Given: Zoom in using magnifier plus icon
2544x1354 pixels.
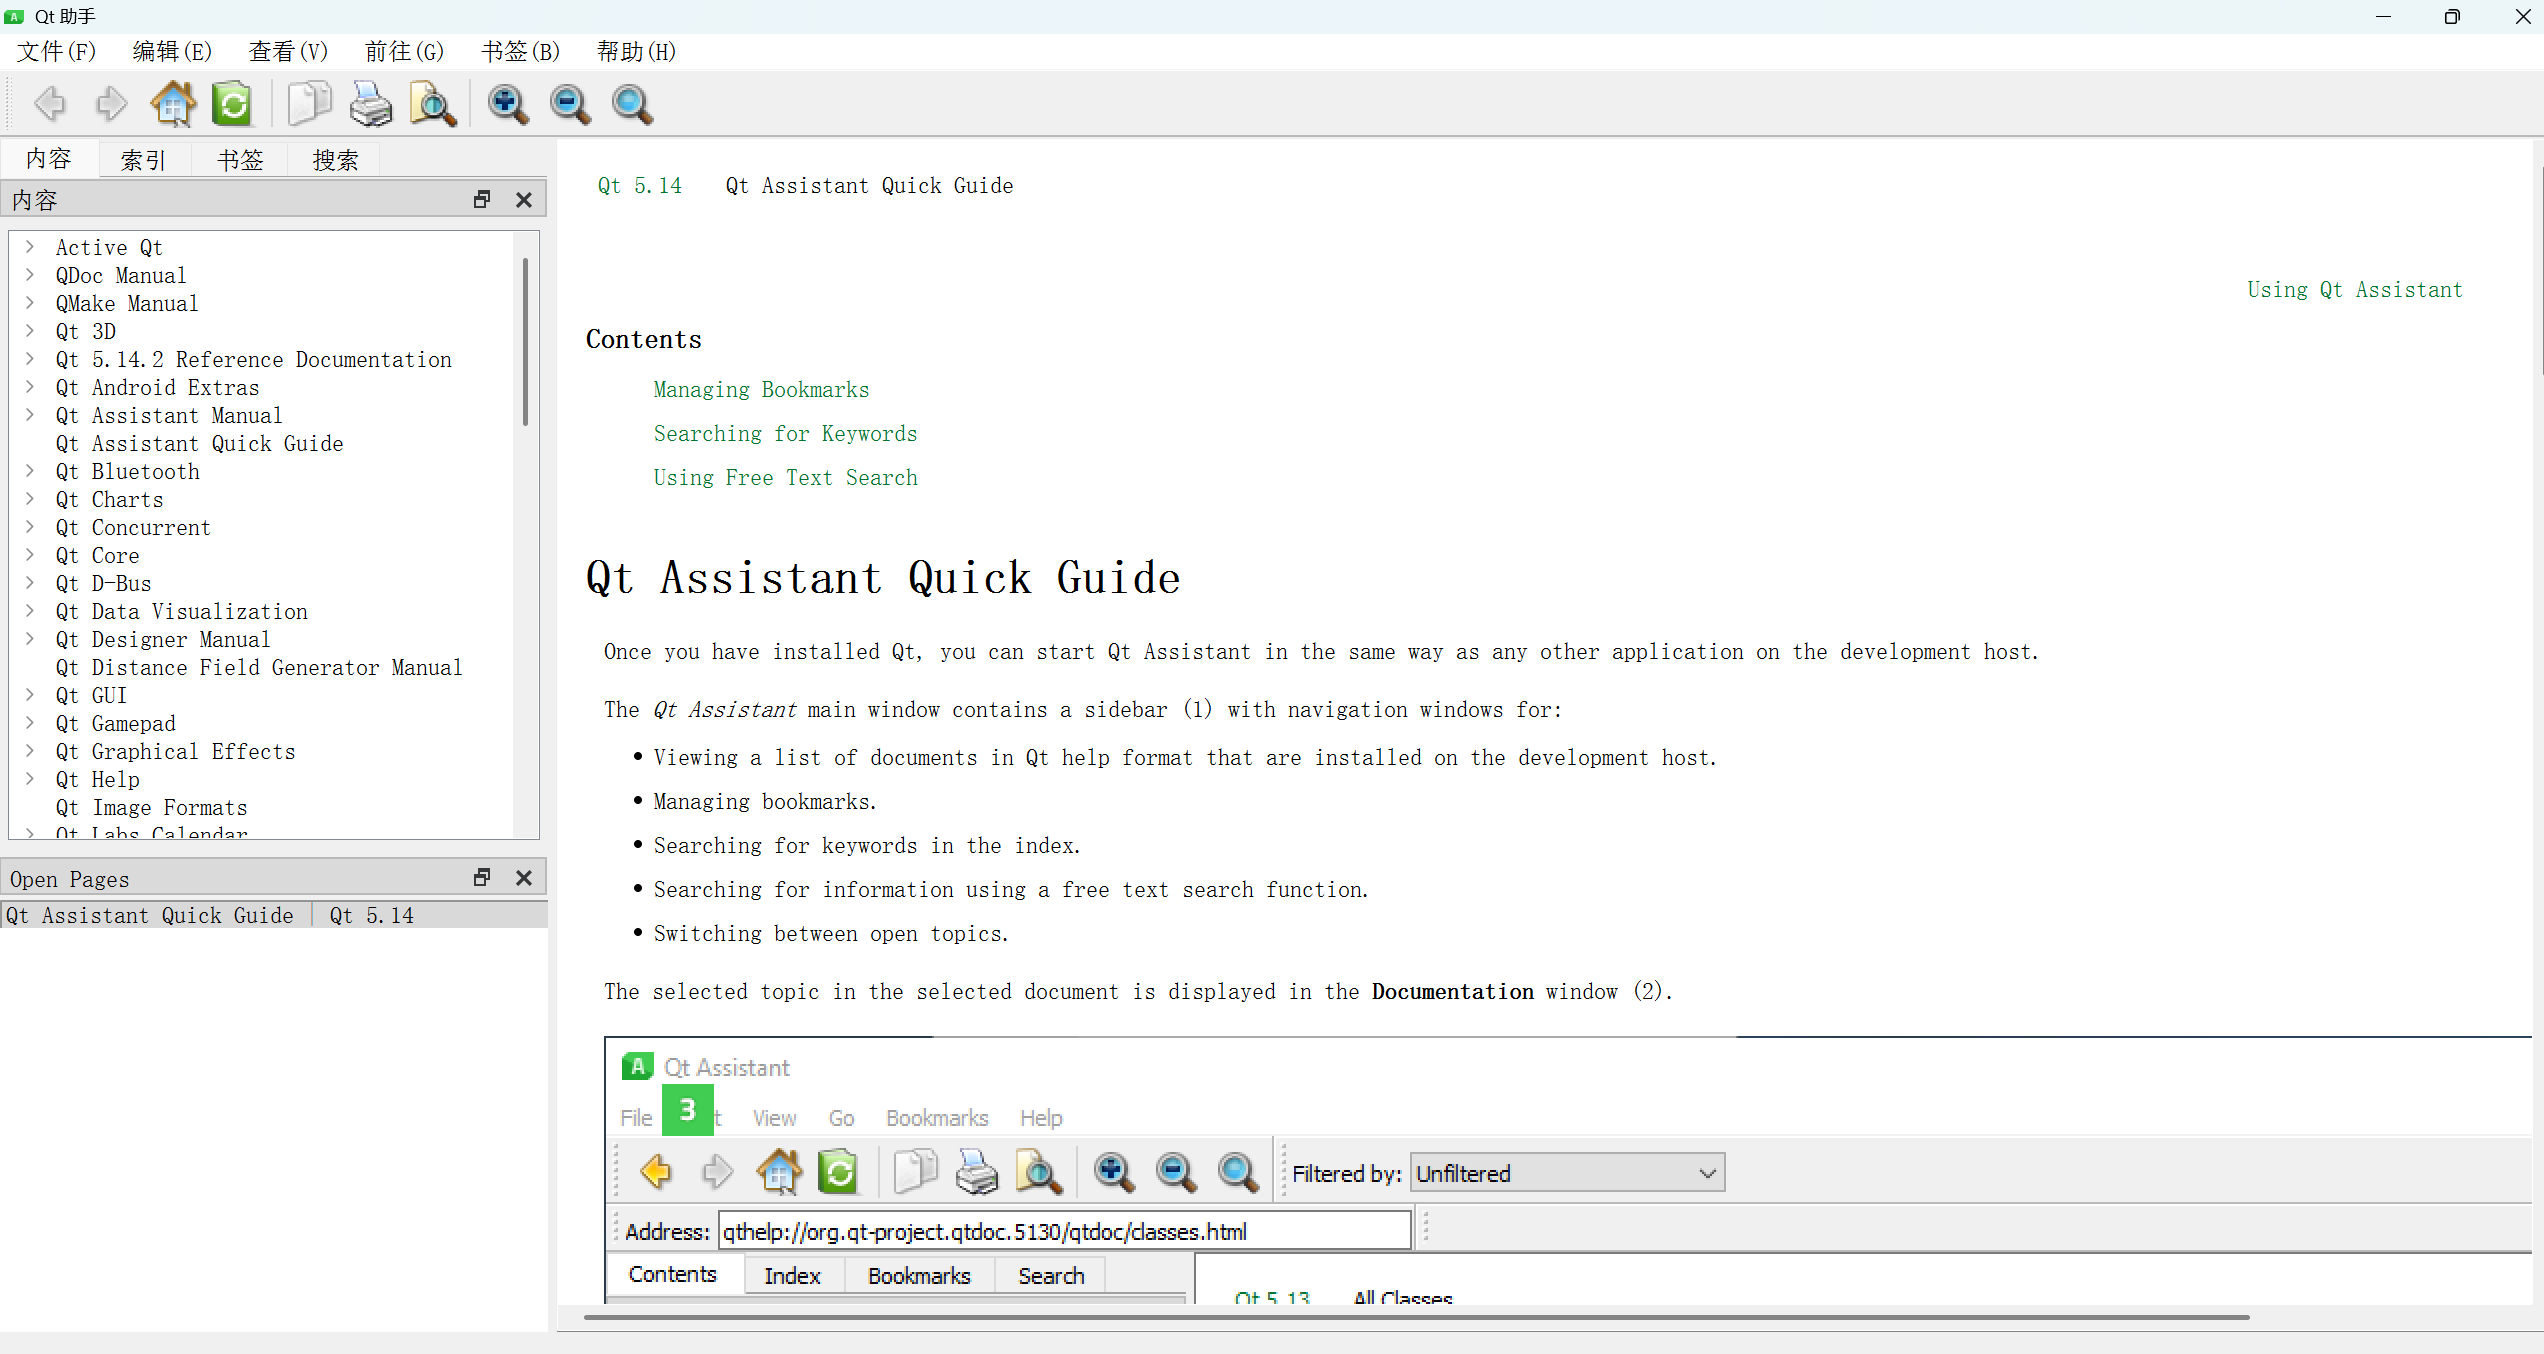Looking at the screenshot, I should (x=508, y=104).
